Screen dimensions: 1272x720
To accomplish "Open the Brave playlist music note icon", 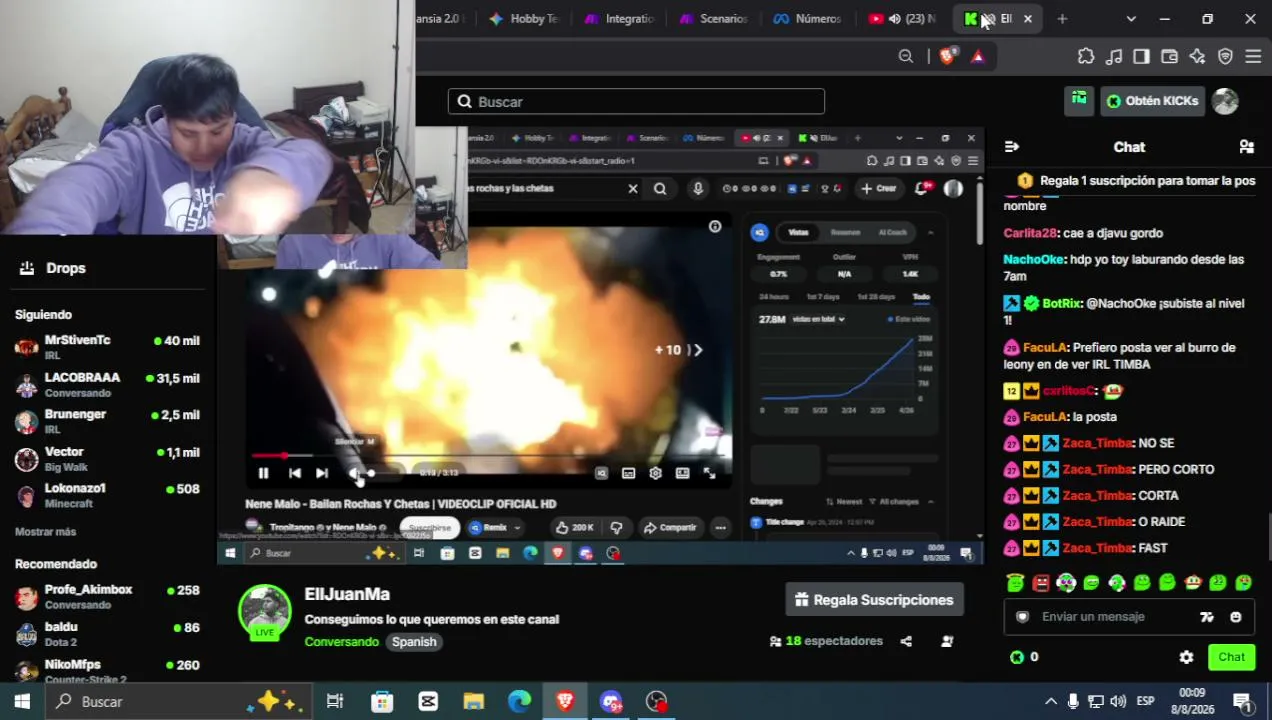I will pyautogui.click(x=1114, y=57).
